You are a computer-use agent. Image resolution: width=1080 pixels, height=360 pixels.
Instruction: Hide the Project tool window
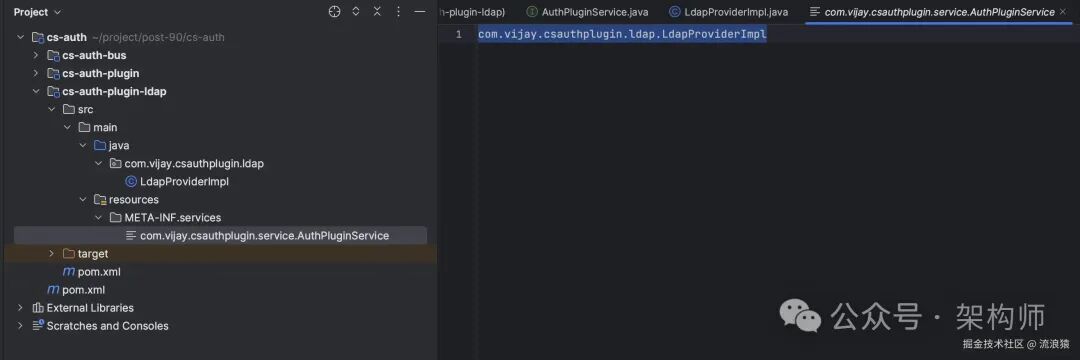419,12
